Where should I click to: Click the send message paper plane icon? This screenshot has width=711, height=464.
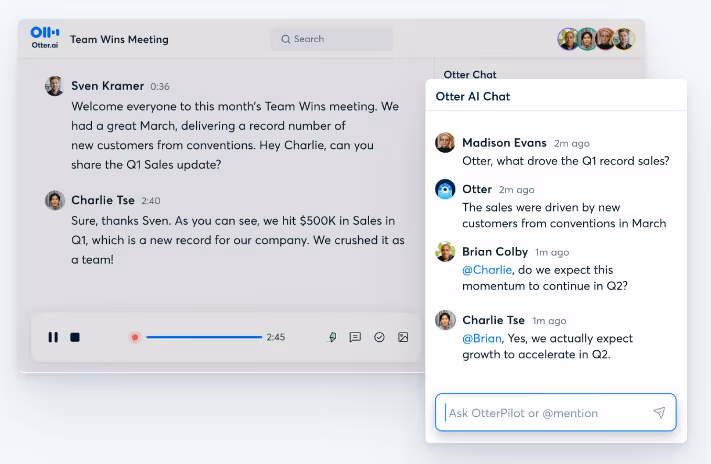pyautogui.click(x=659, y=412)
